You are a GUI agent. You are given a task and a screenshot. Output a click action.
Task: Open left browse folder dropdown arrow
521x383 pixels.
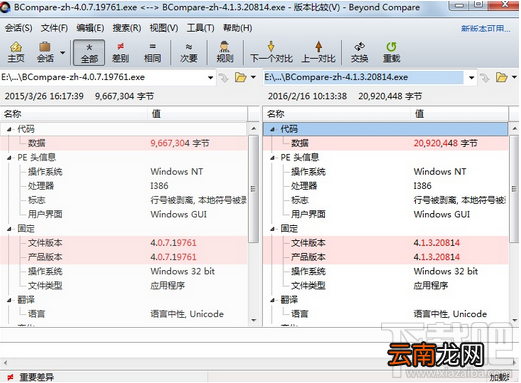(253, 77)
